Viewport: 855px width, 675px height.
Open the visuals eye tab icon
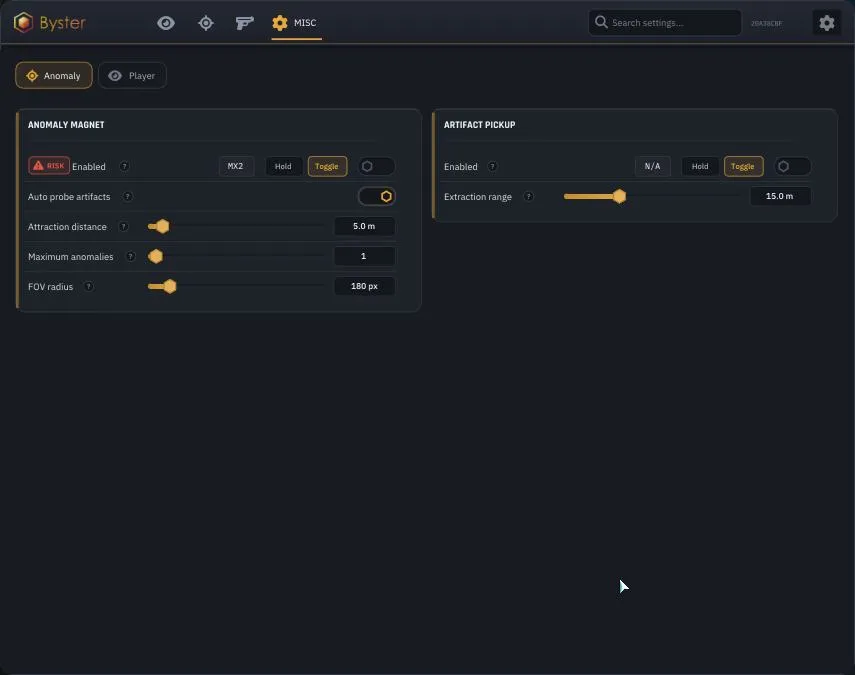click(166, 23)
